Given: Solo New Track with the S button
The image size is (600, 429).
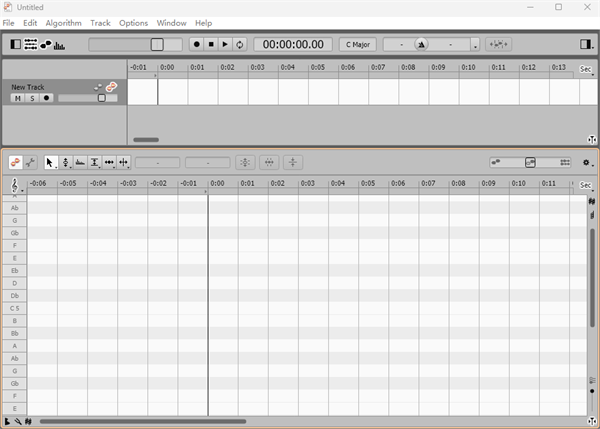Looking at the screenshot, I should [32, 98].
